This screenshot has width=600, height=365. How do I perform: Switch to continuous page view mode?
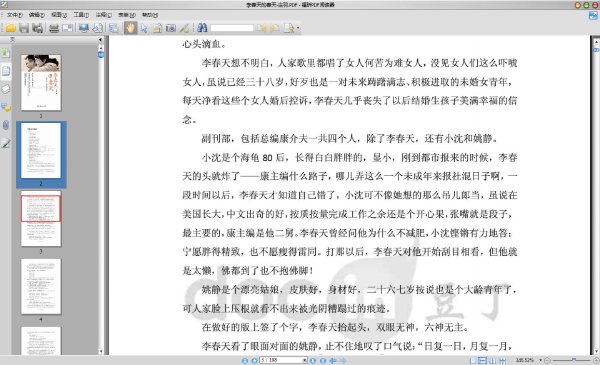click(483, 360)
